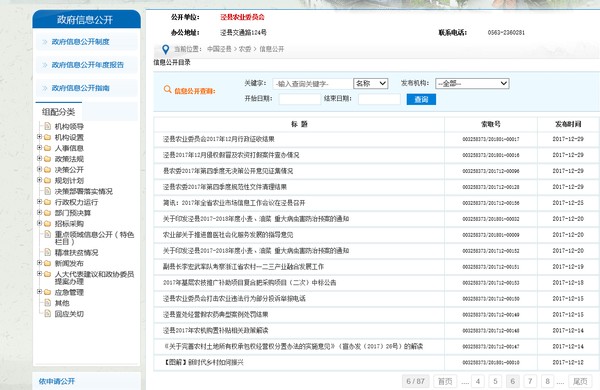Click the blue 查询 button

point(421,100)
